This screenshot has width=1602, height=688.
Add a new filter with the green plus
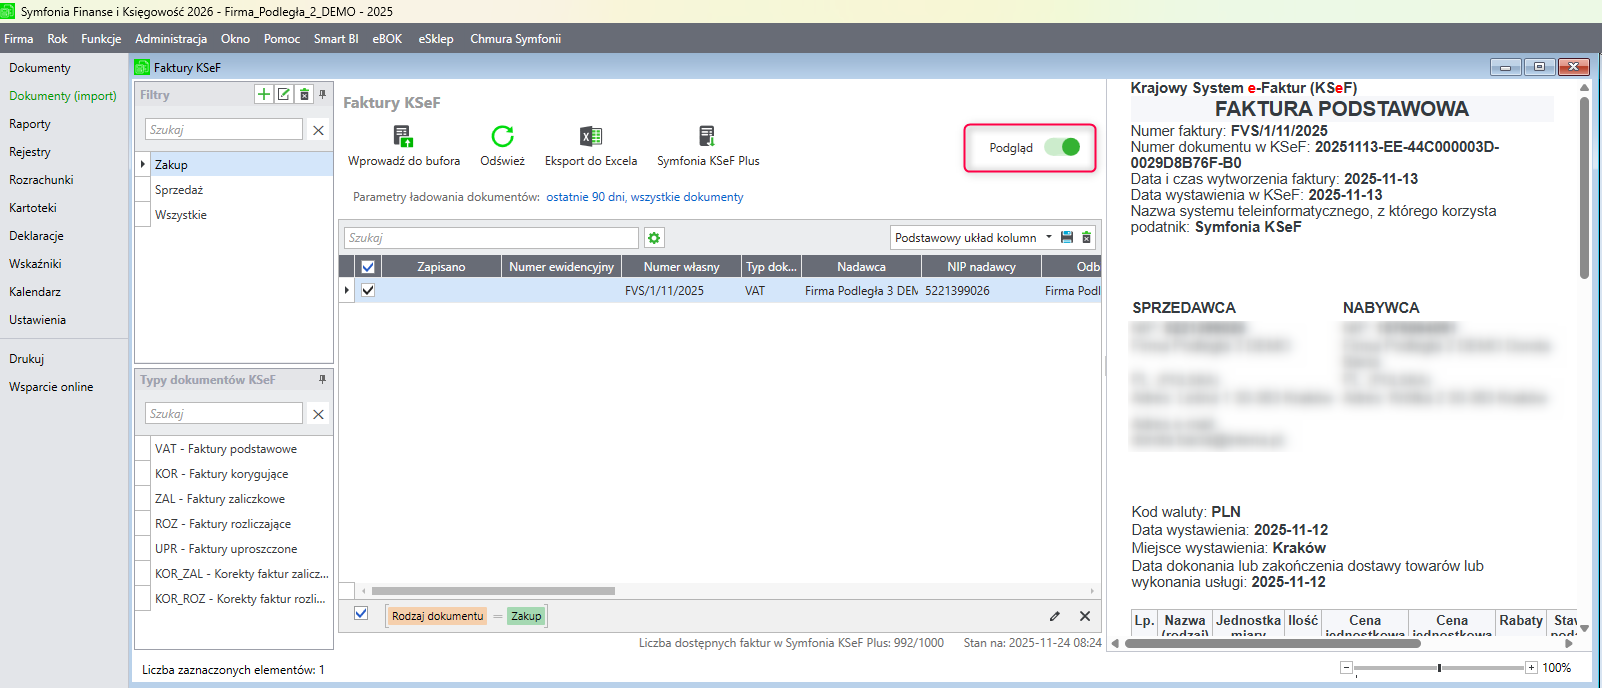[x=263, y=94]
